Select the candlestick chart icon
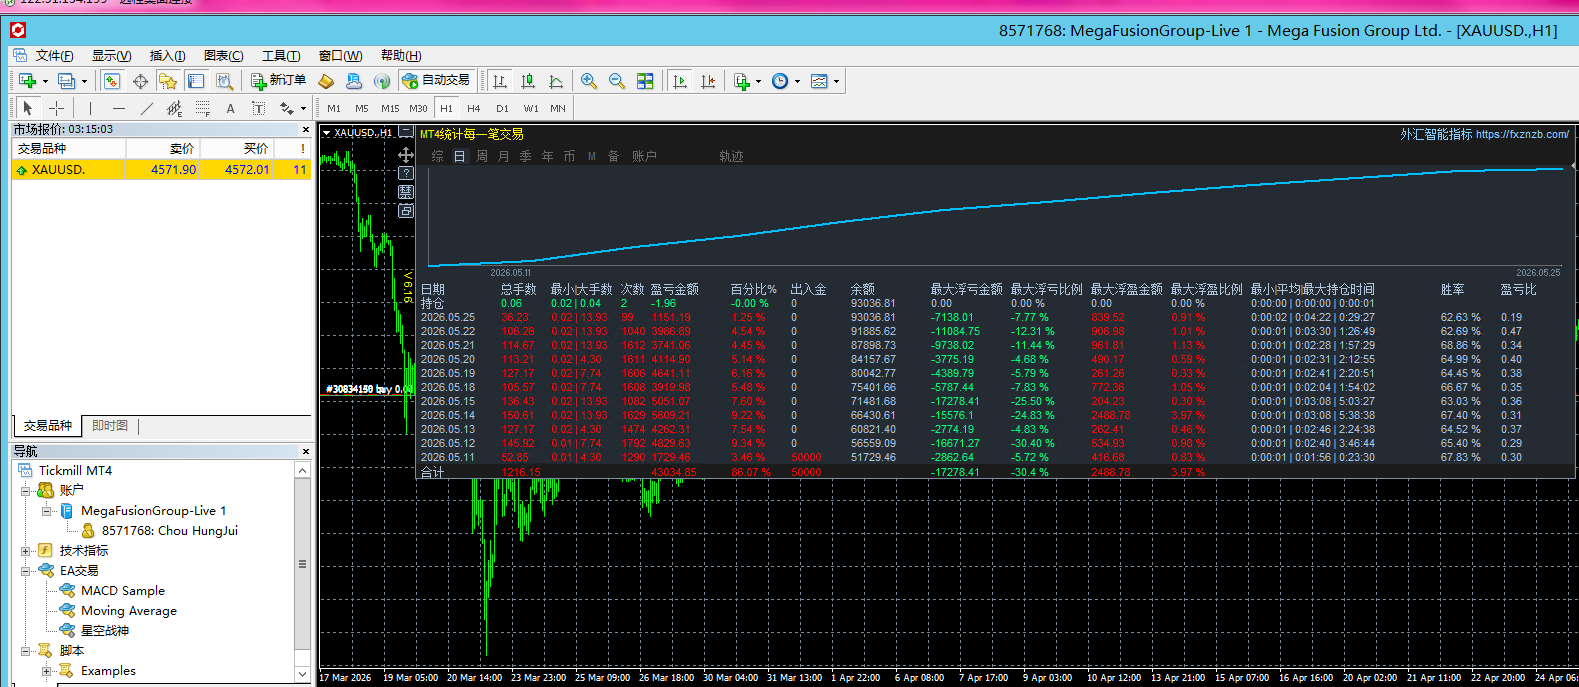This screenshot has height=687, width=1579. (528, 81)
